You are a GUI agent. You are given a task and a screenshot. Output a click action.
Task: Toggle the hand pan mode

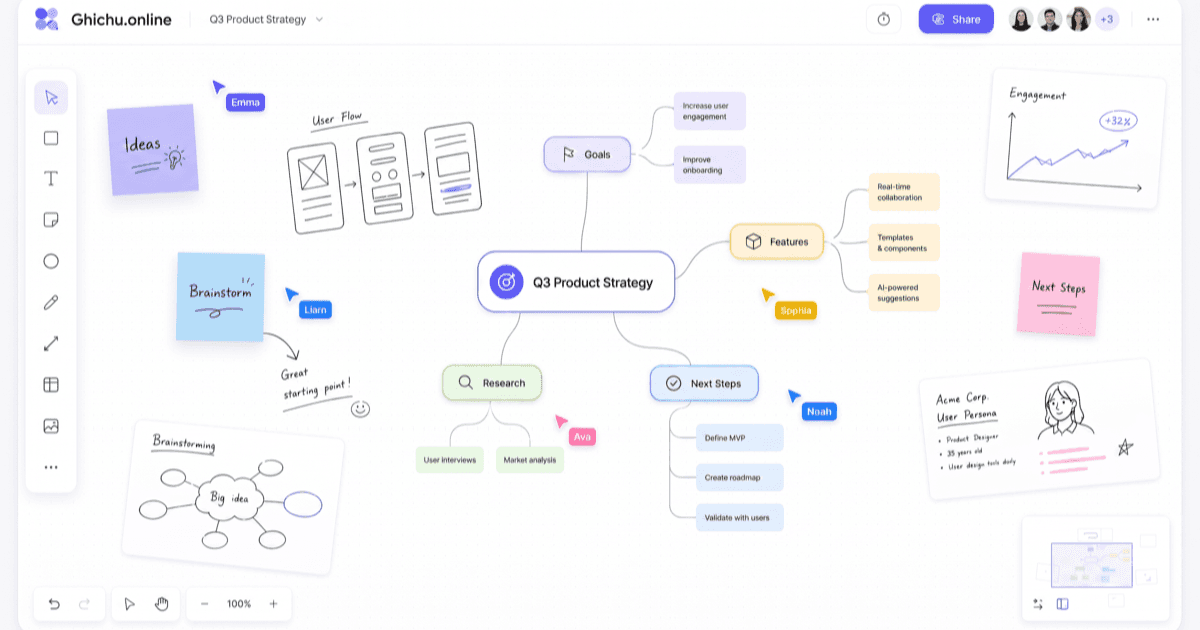[x=161, y=604]
